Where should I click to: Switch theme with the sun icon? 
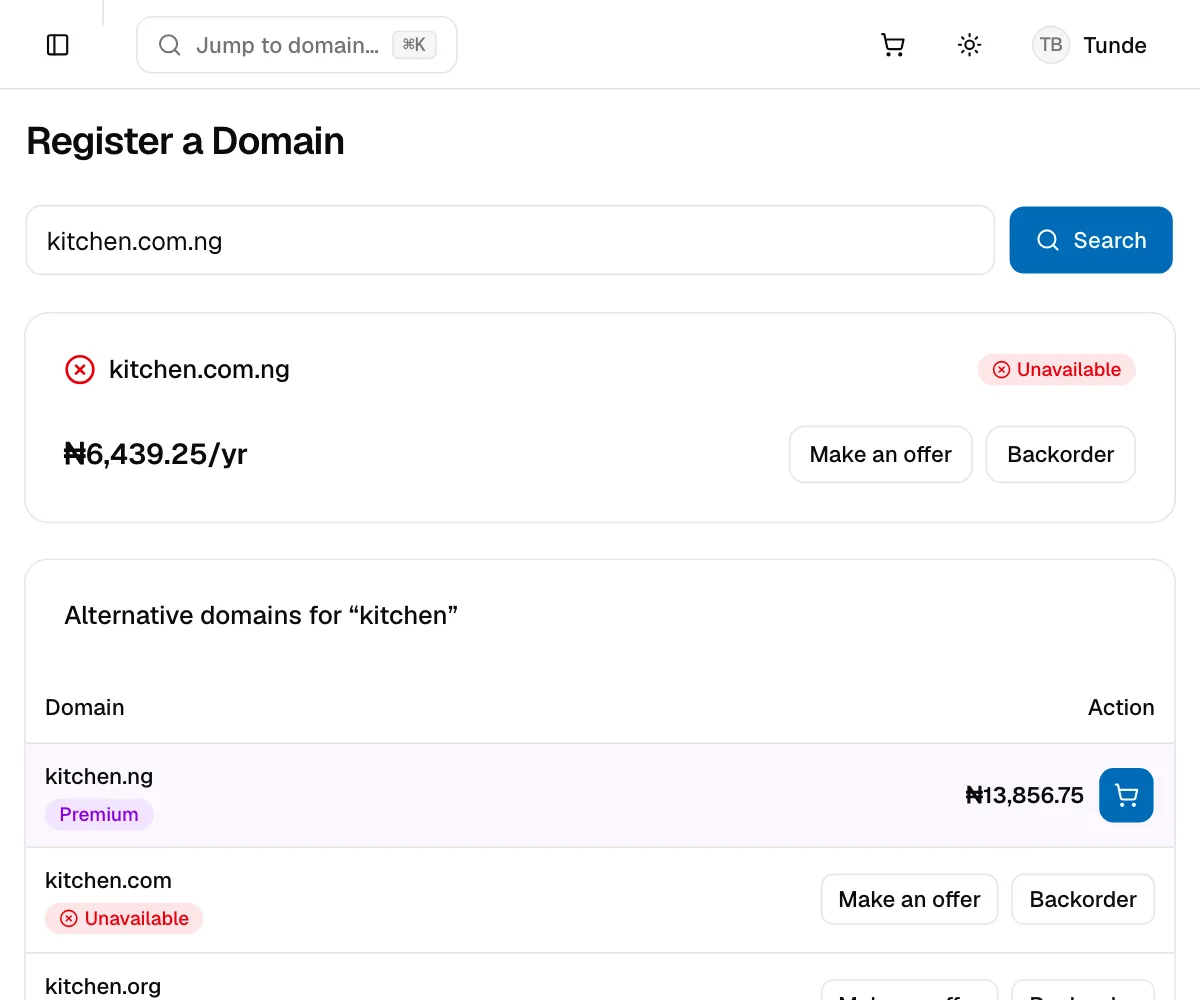(969, 45)
